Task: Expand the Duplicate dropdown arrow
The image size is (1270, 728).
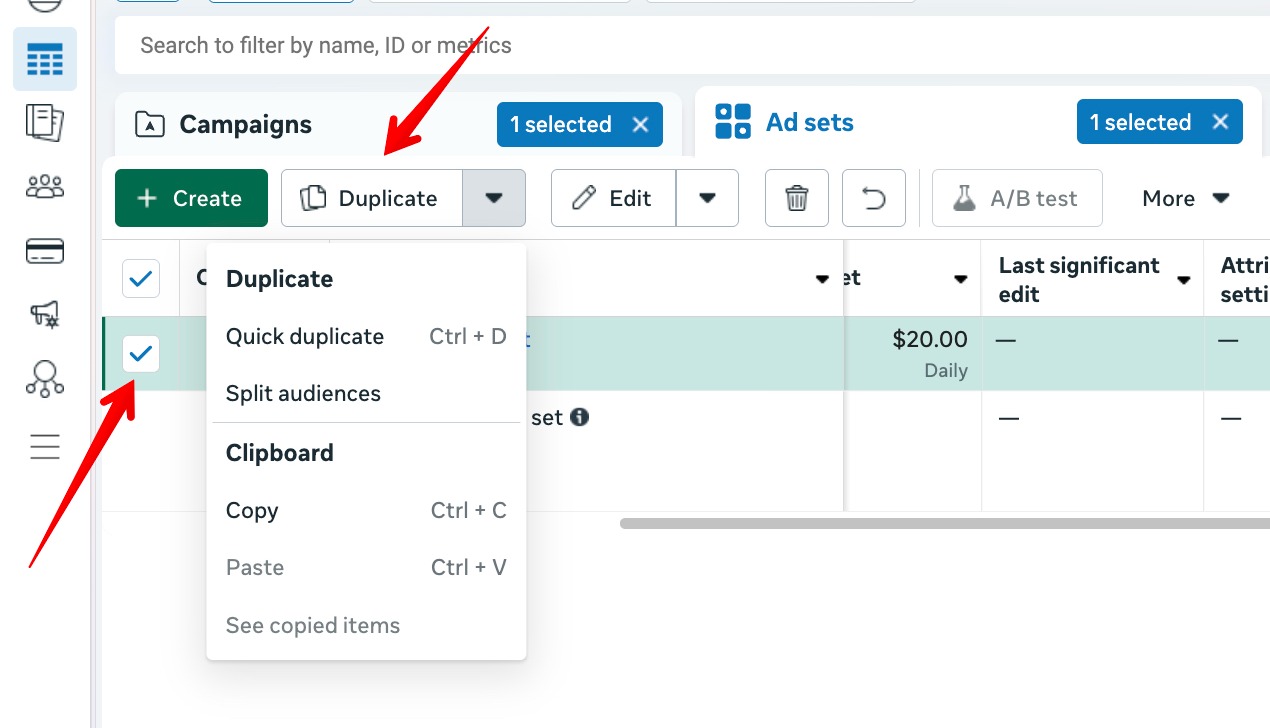Action: 494,198
